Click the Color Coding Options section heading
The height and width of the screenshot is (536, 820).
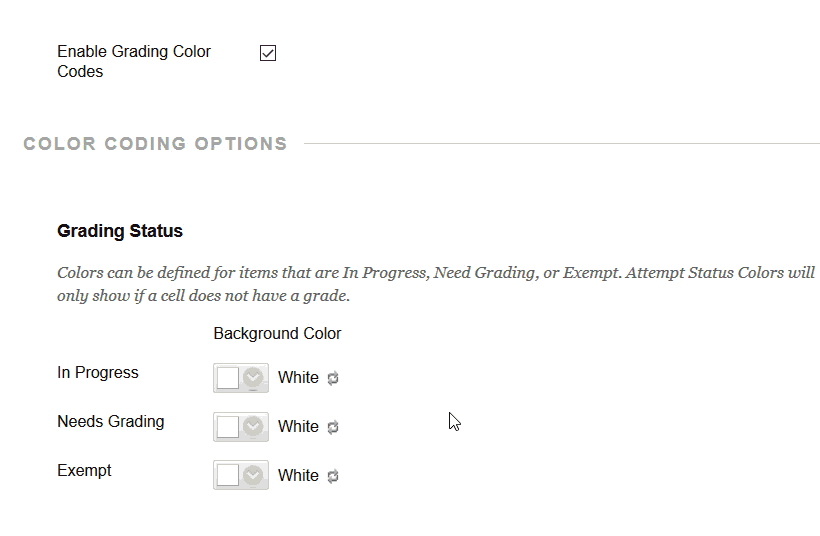155,143
